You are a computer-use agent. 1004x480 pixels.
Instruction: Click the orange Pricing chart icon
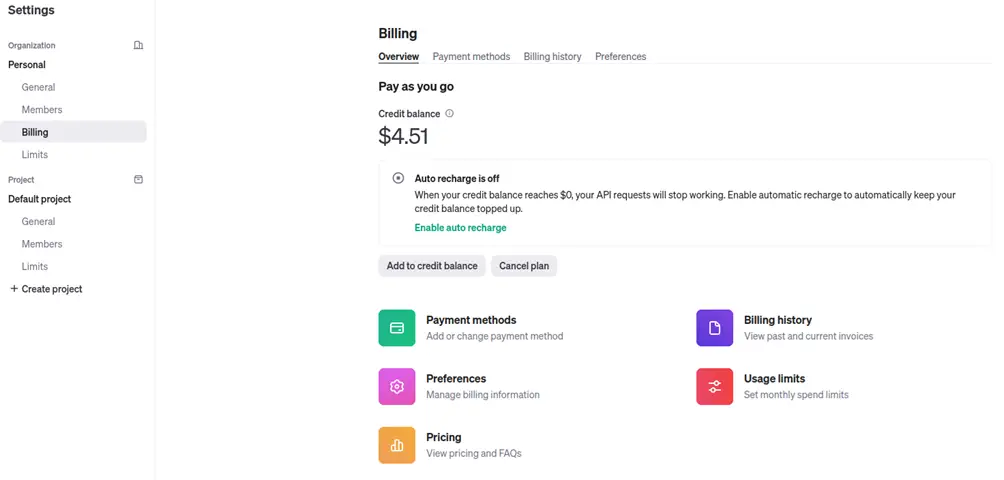(x=396, y=445)
